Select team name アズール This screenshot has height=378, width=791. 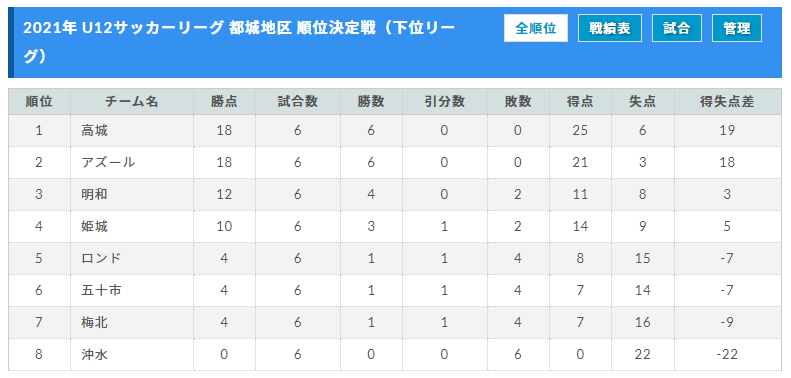coord(108,163)
